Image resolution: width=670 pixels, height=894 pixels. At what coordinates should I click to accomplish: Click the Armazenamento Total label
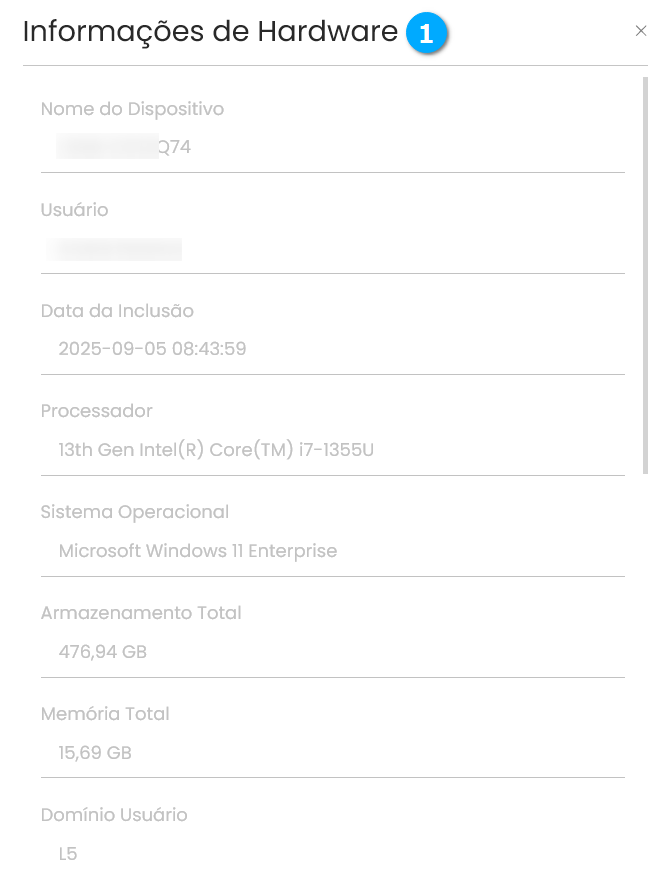[x=141, y=613]
